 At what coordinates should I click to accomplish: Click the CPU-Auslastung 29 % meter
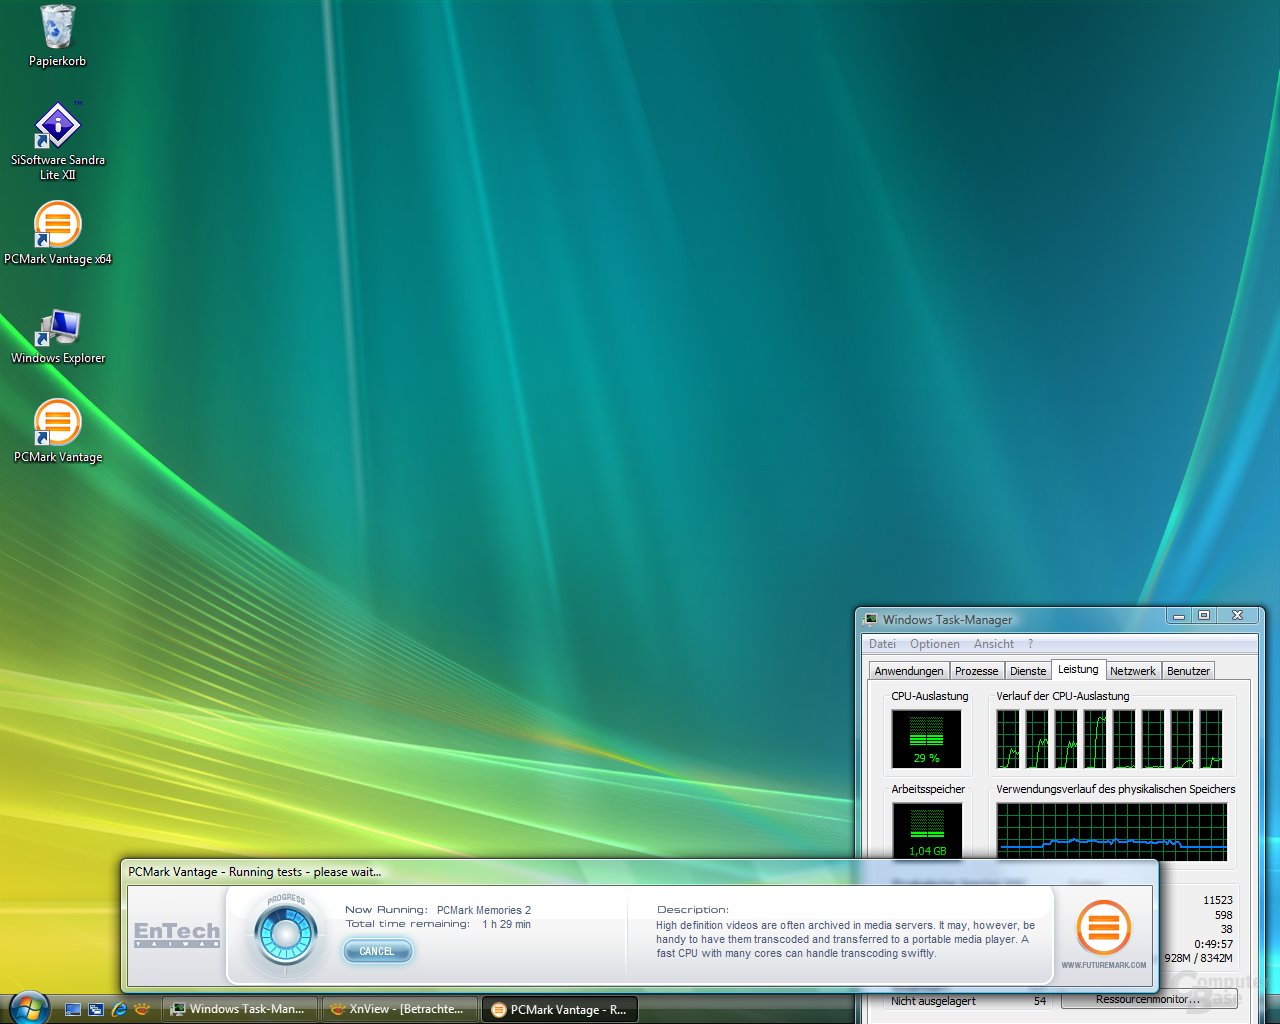926,739
